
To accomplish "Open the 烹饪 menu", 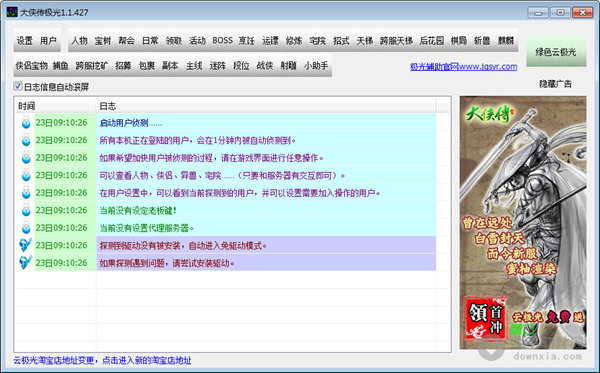I will point(246,41).
